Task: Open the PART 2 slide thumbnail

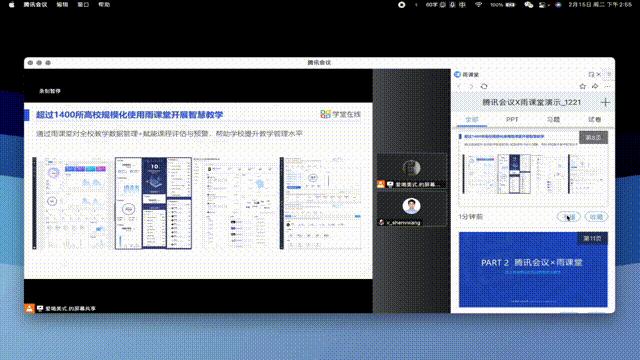Action: pos(533,269)
